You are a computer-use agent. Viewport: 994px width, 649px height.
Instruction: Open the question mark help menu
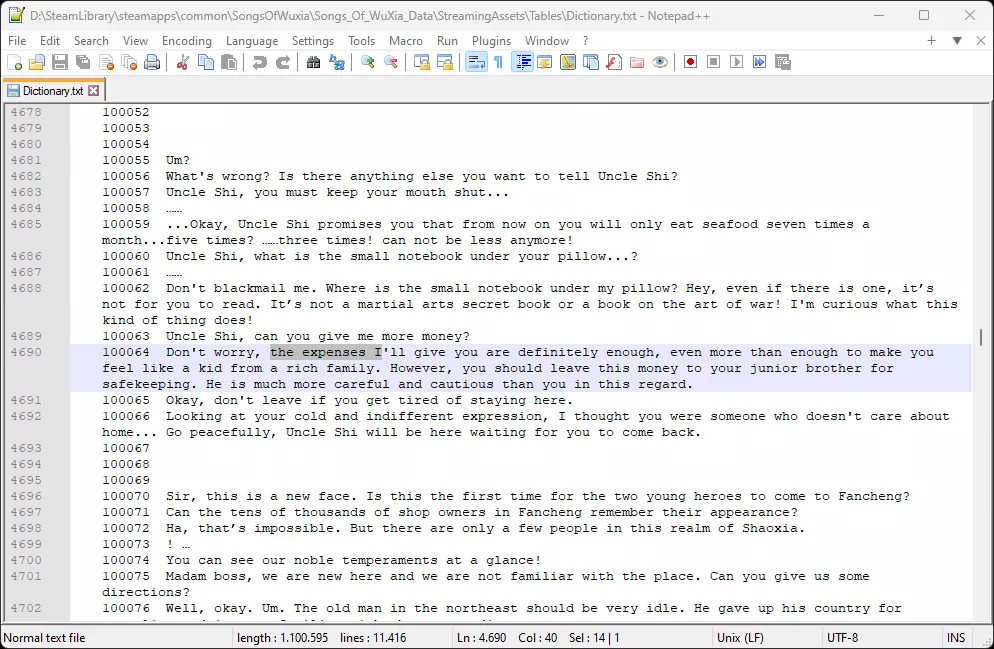585,41
